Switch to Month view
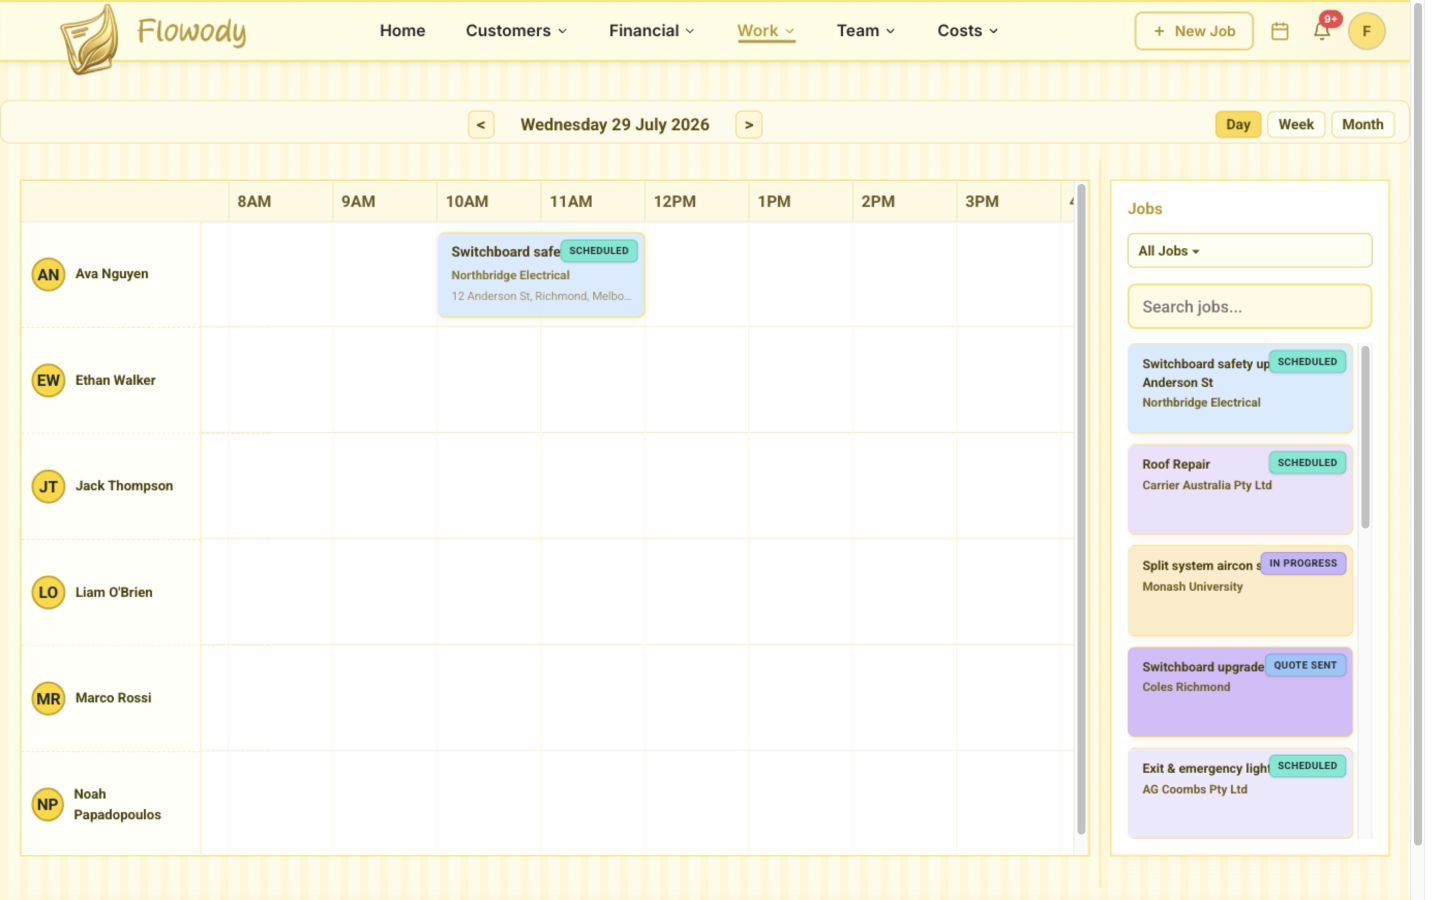Image resolution: width=1440 pixels, height=900 pixels. (1363, 124)
